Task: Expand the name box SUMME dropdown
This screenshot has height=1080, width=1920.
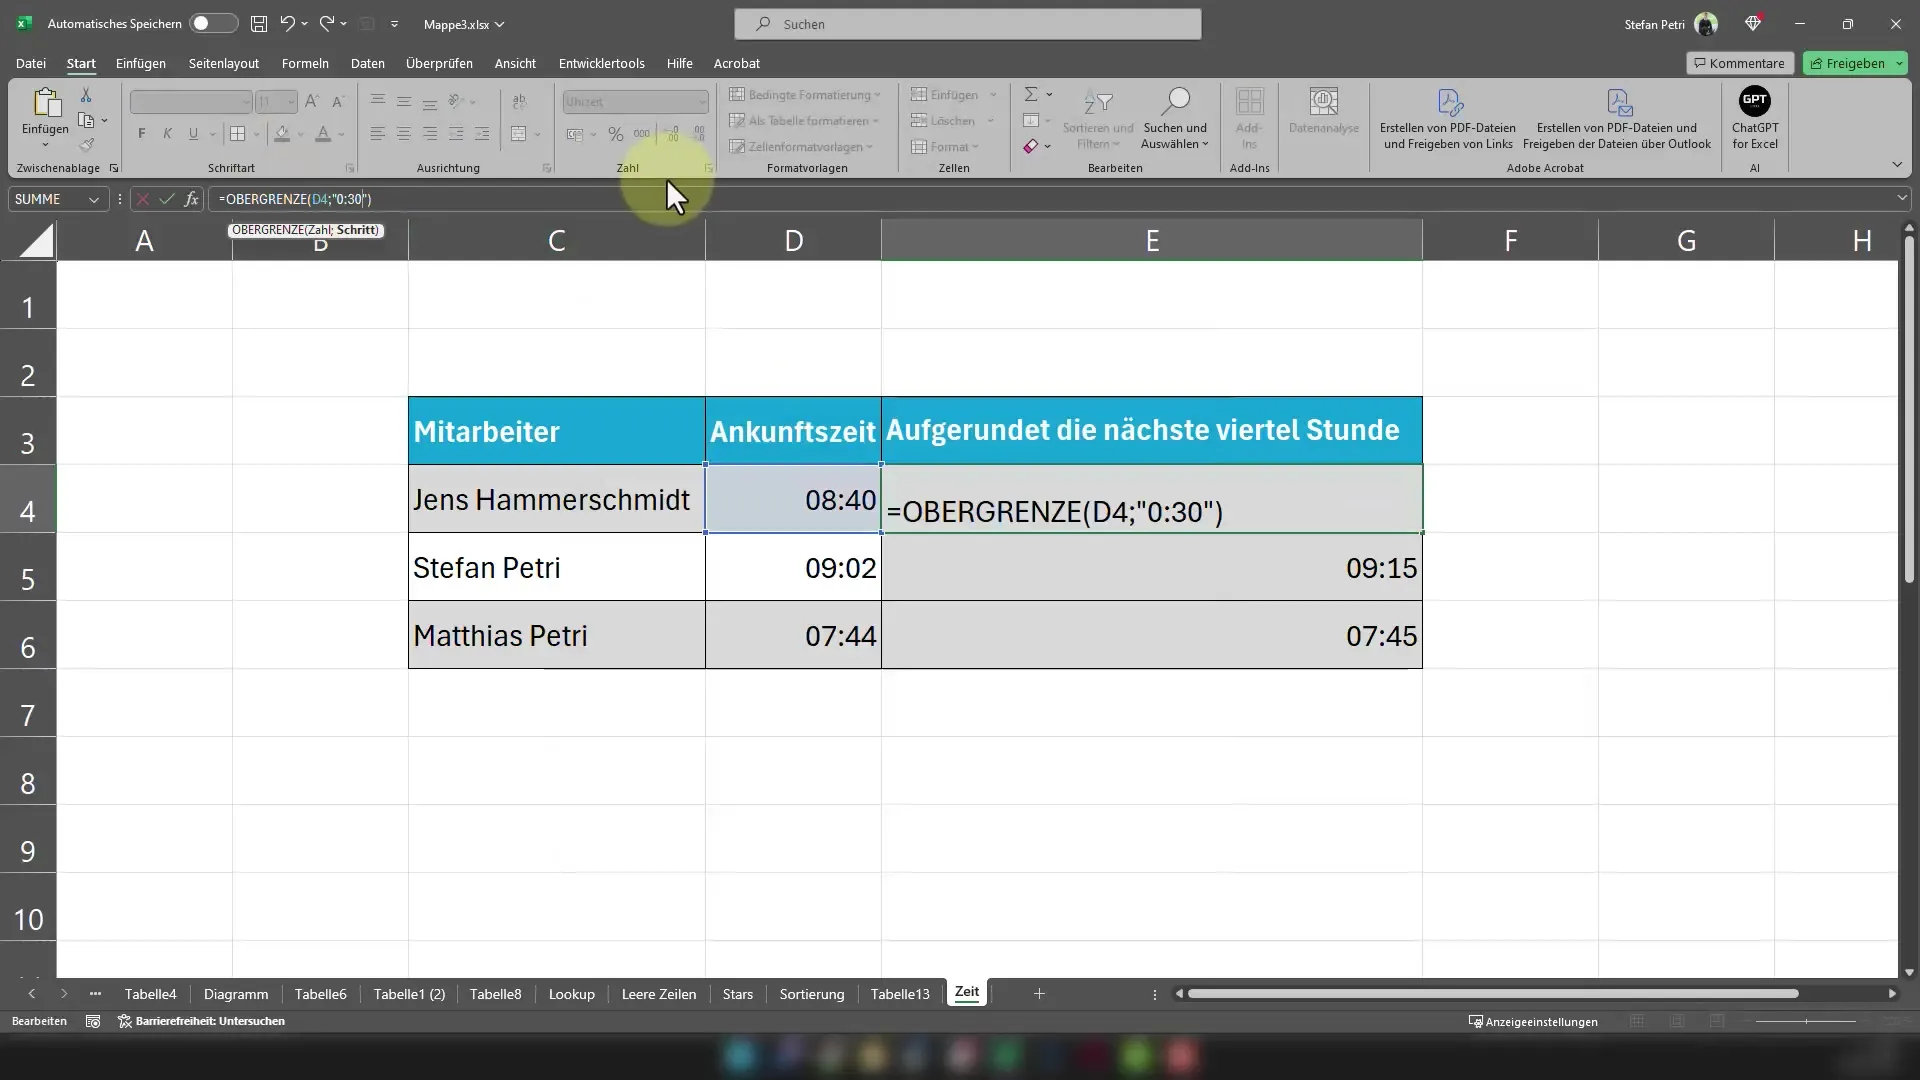Action: pyautogui.click(x=94, y=199)
